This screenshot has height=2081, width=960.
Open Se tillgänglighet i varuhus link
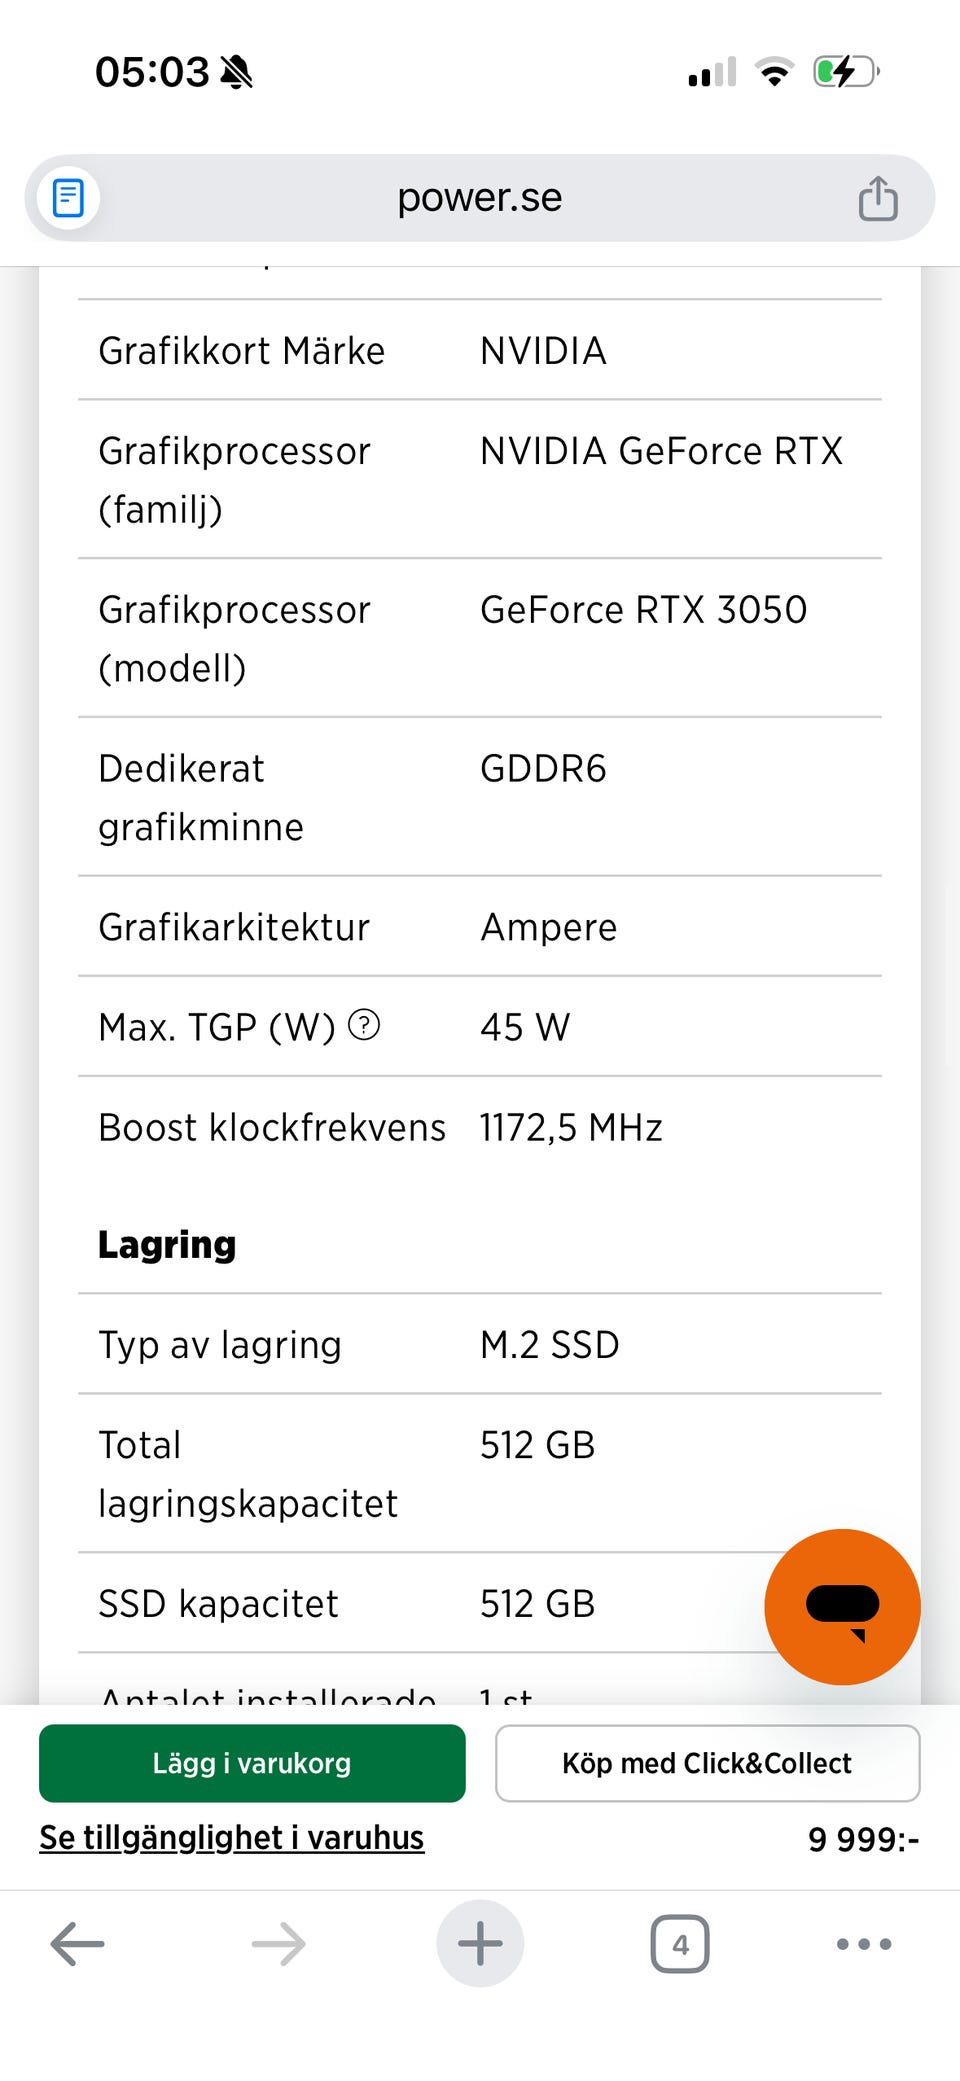click(x=232, y=1838)
